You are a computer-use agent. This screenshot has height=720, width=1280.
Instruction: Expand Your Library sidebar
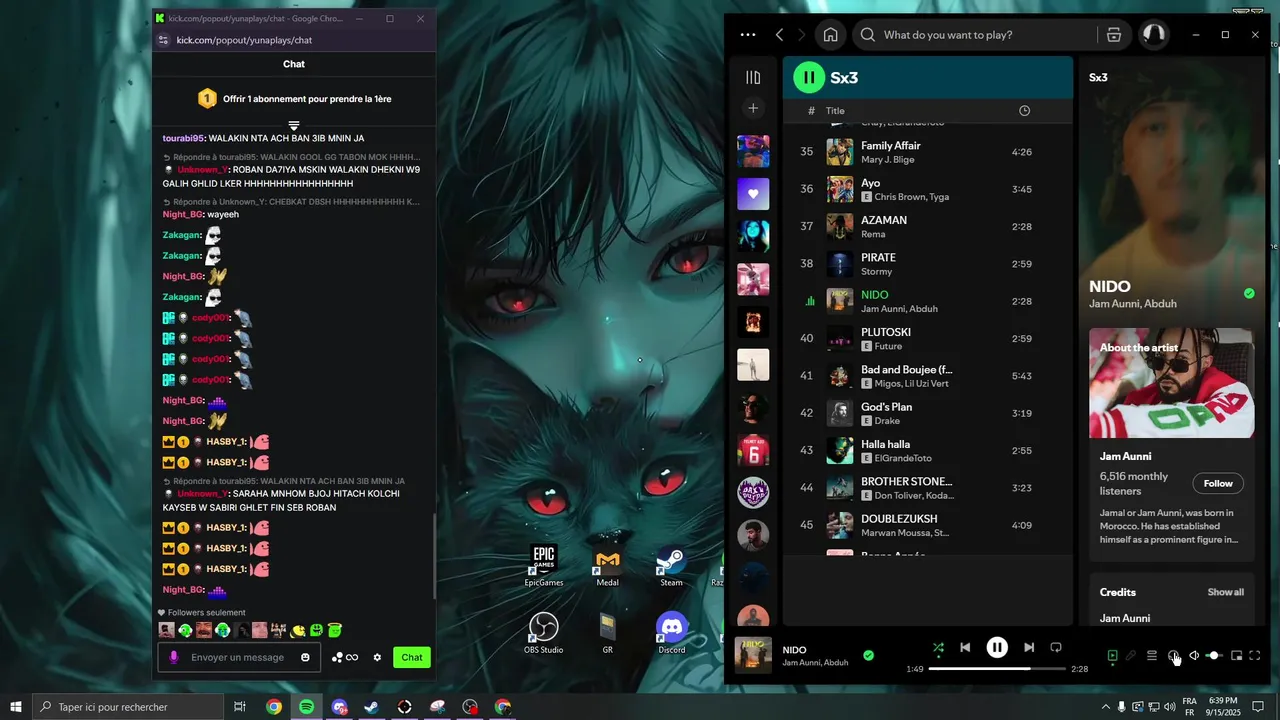(753, 77)
